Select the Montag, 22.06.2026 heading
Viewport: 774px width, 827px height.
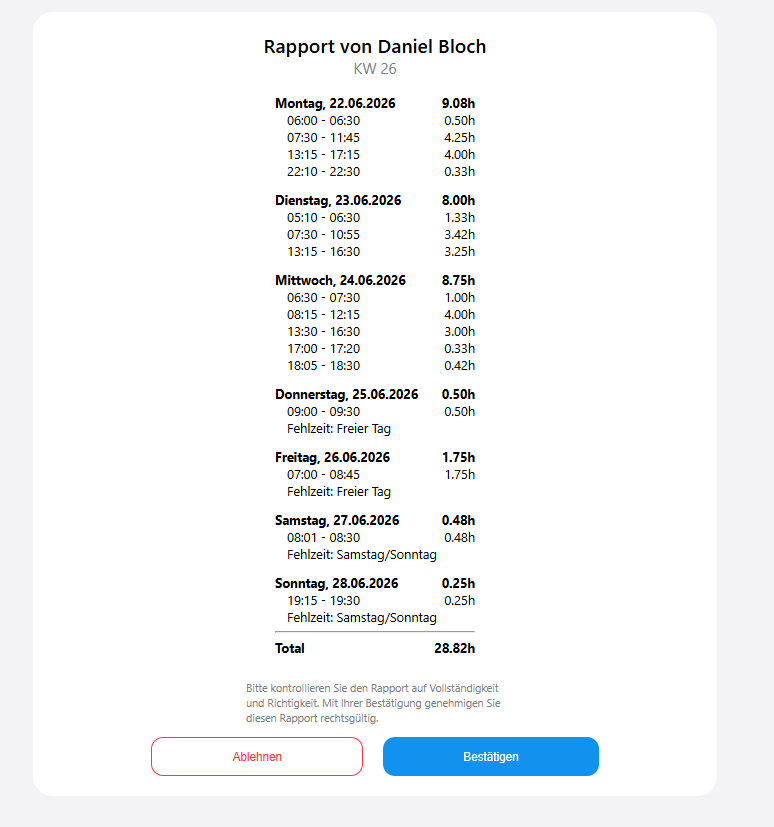[335, 103]
